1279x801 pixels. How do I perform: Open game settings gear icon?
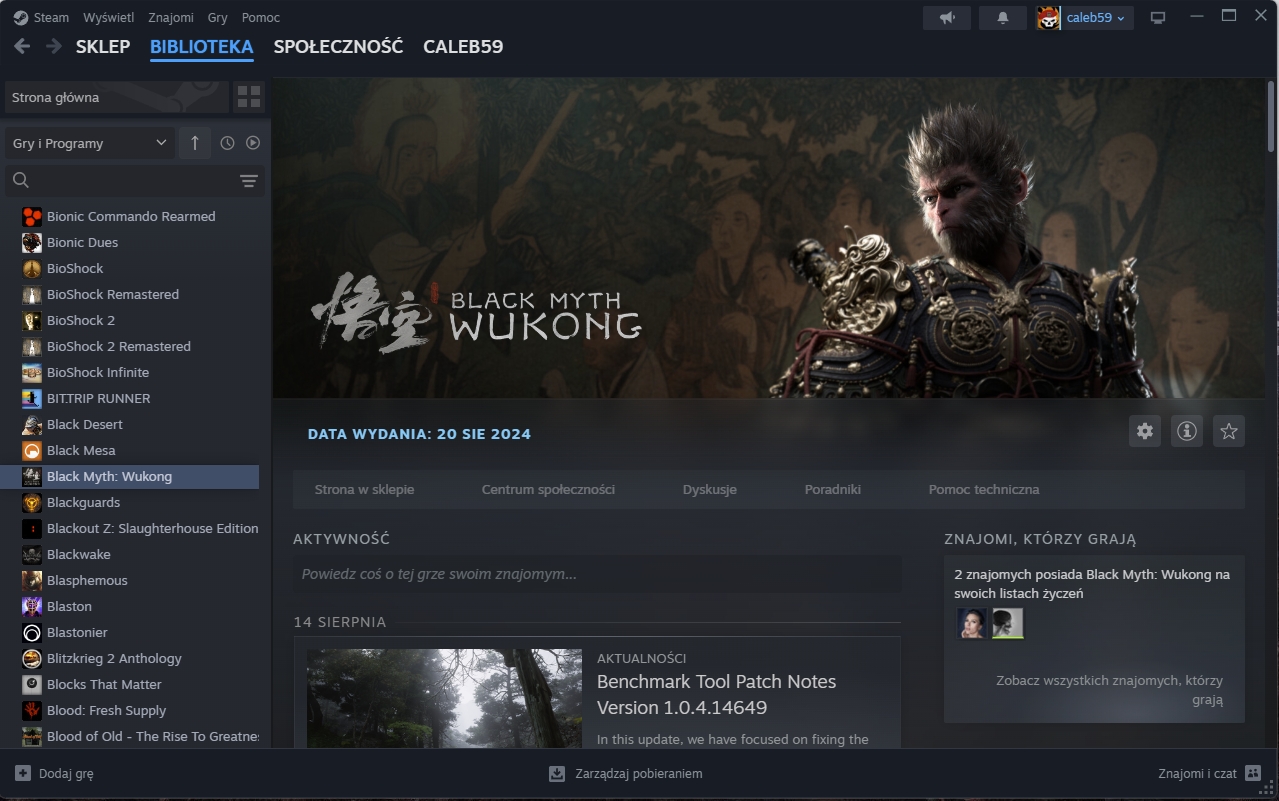(1145, 431)
